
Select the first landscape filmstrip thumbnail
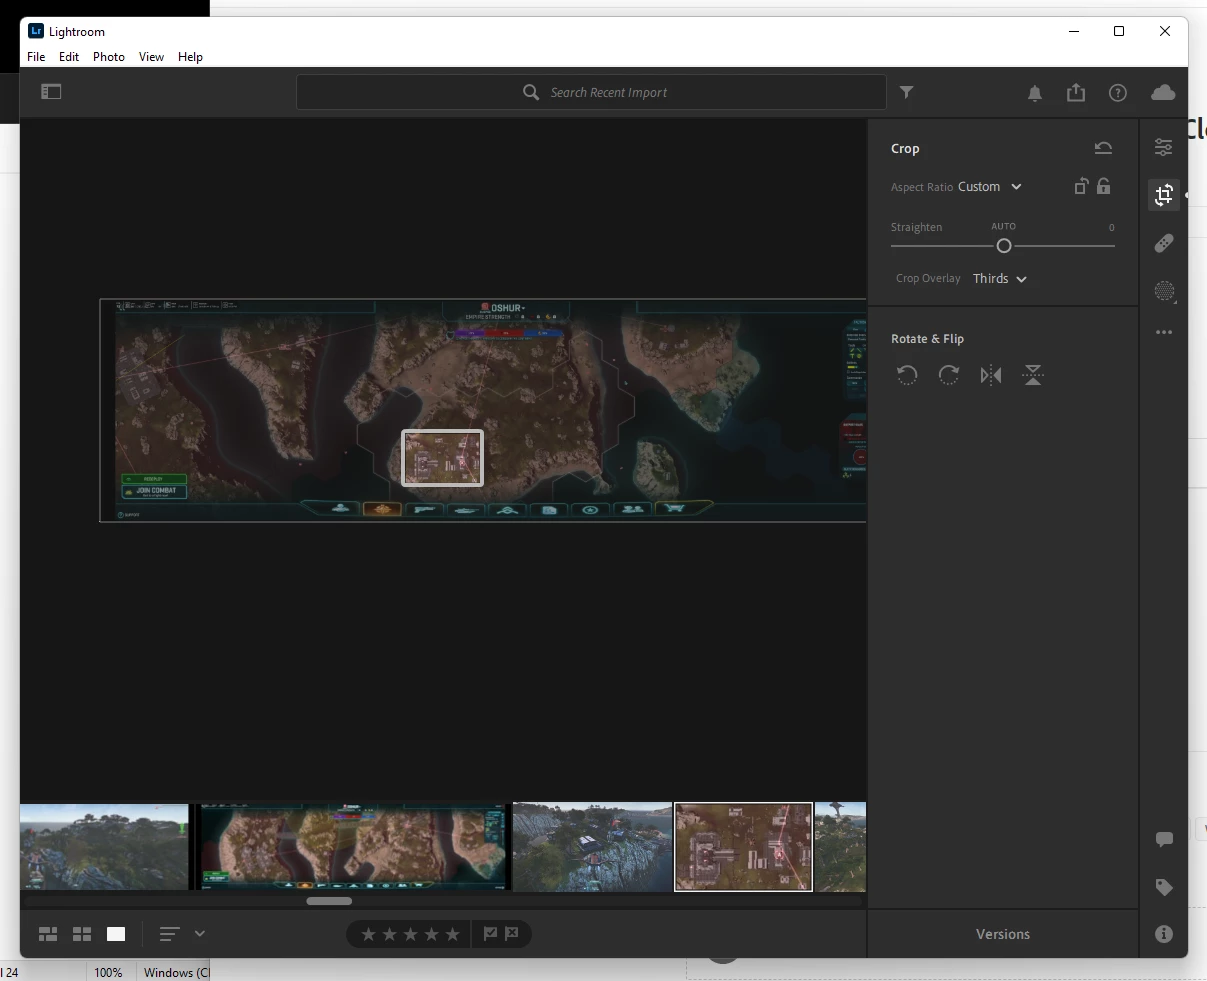pos(104,847)
